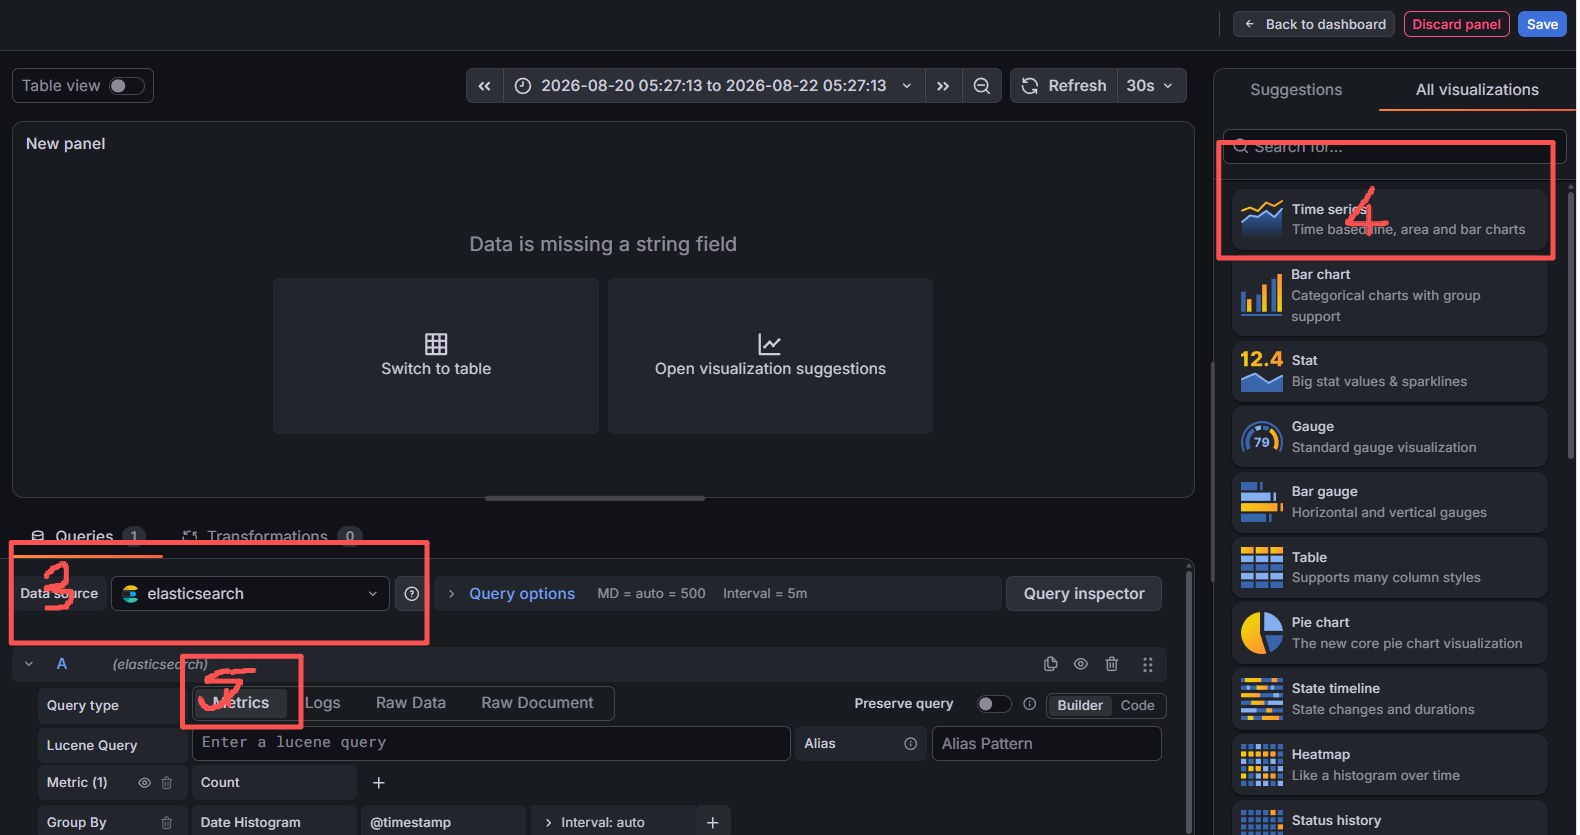This screenshot has width=1580, height=835.
Task: Choose the Gauge visualization
Action: [1390, 437]
